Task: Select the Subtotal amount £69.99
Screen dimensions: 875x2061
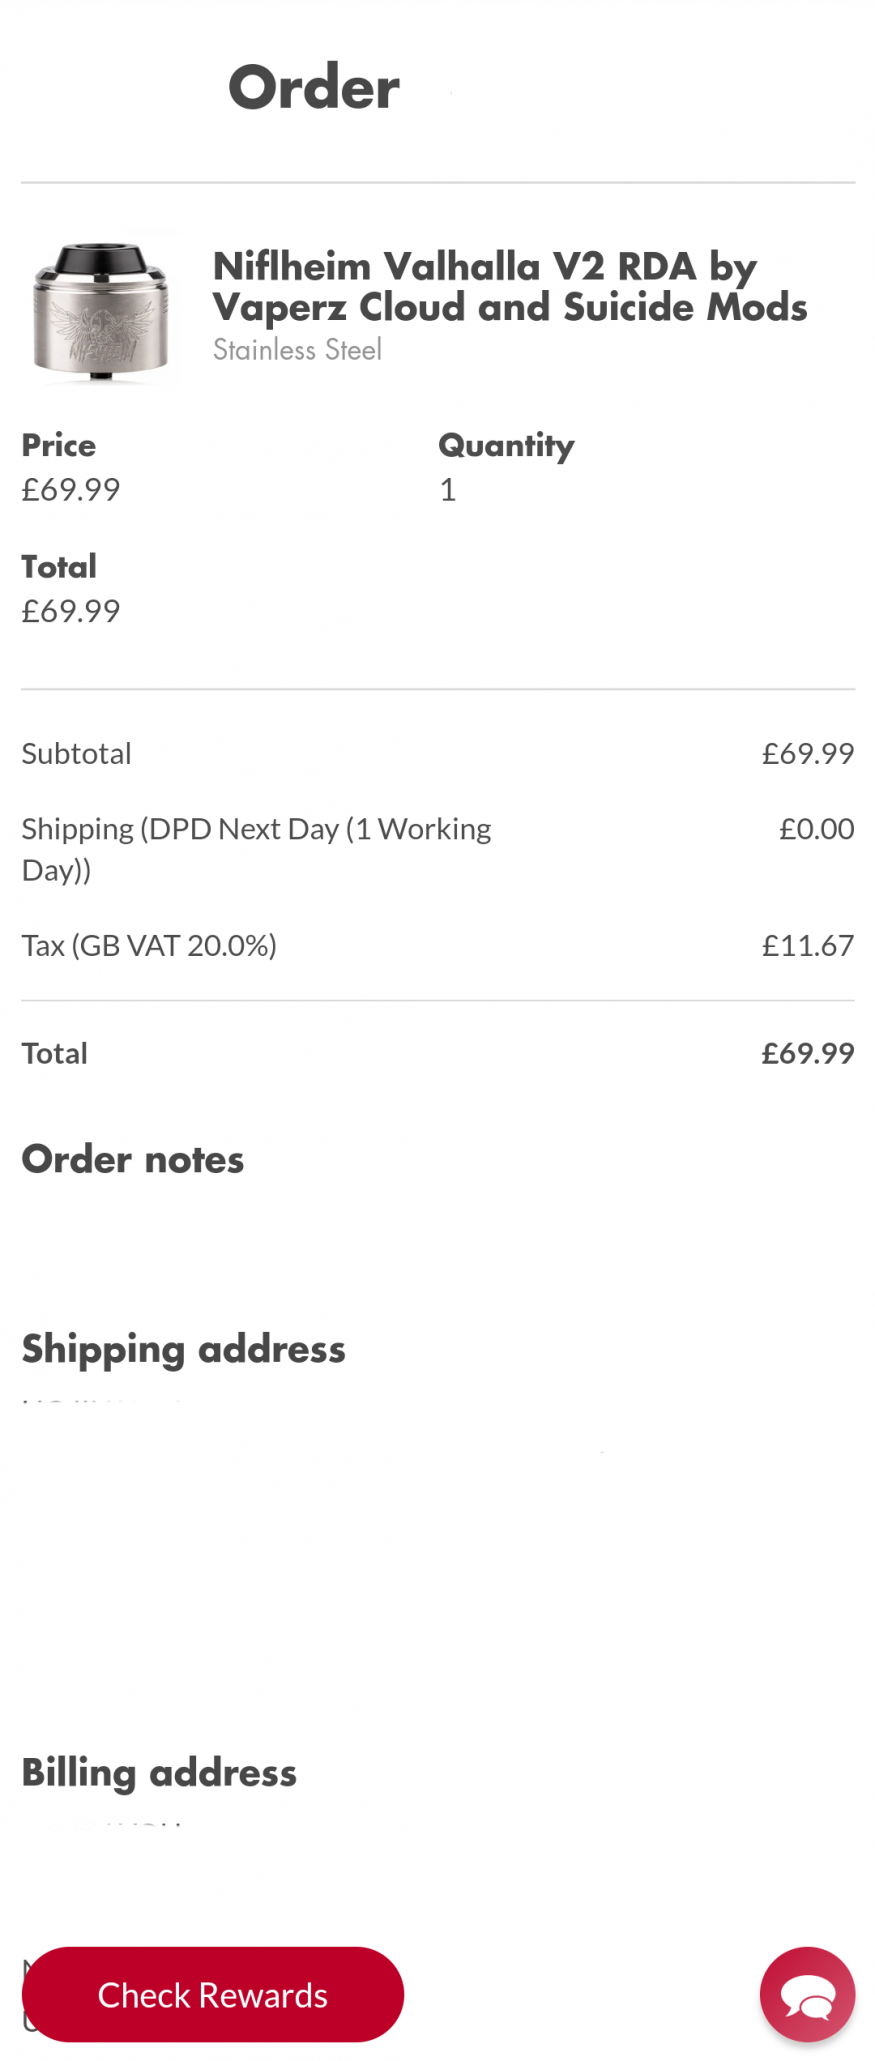Action: click(807, 753)
